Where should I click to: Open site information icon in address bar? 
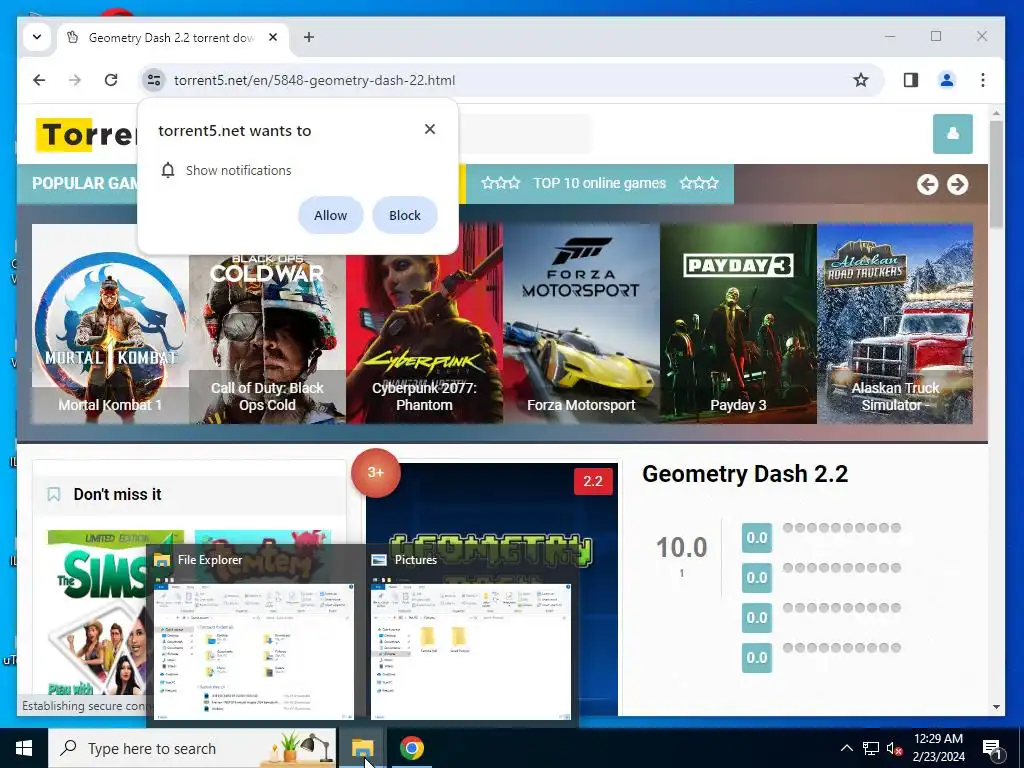pyautogui.click(x=153, y=80)
